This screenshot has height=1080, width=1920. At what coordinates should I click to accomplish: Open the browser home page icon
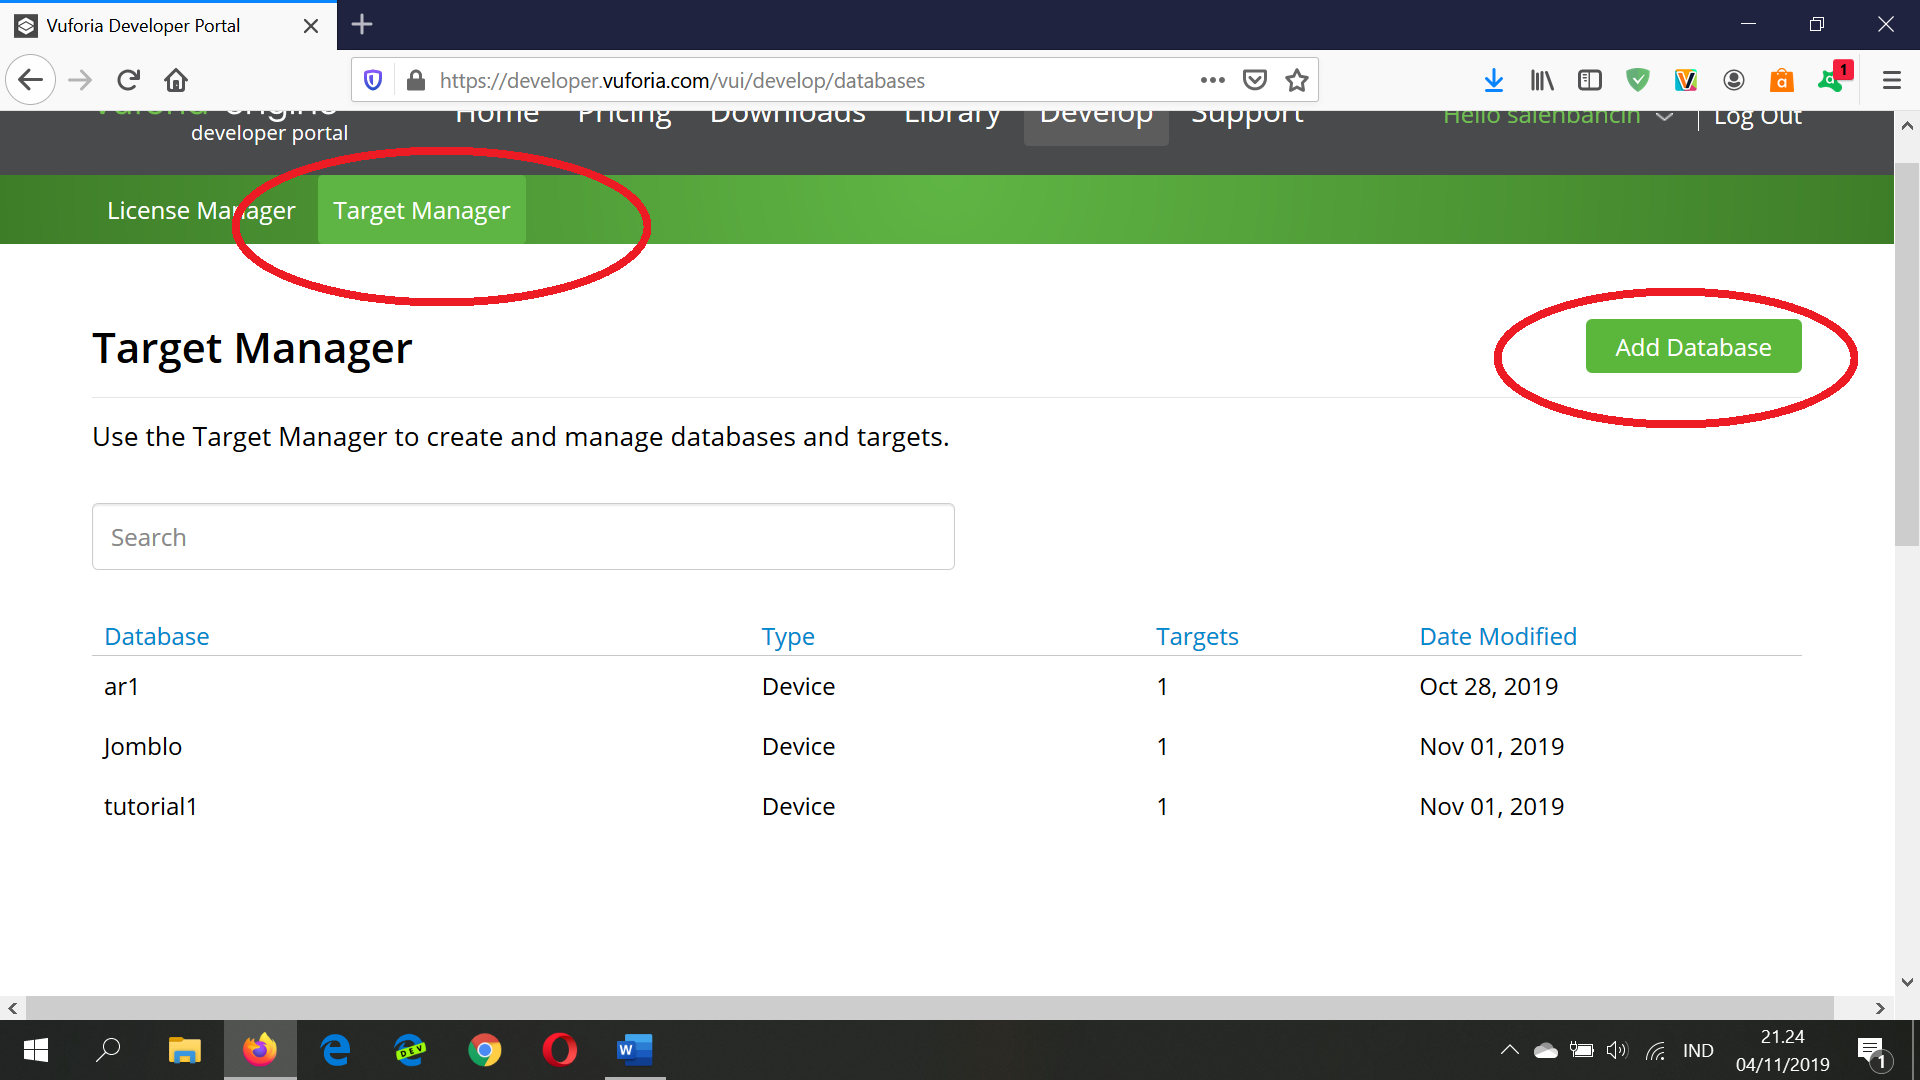click(176, 80)
